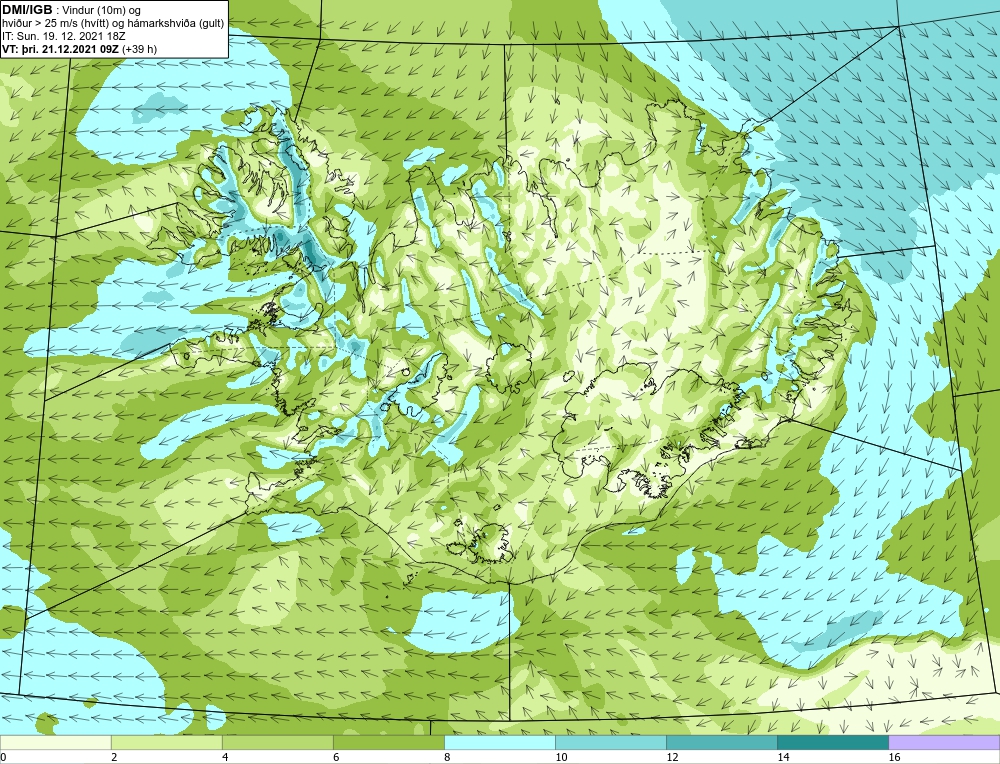Screen dimensions: 1000x764
Task: Click the light green 2–4 m/s legend swatch
Action: tap(166, 742)
